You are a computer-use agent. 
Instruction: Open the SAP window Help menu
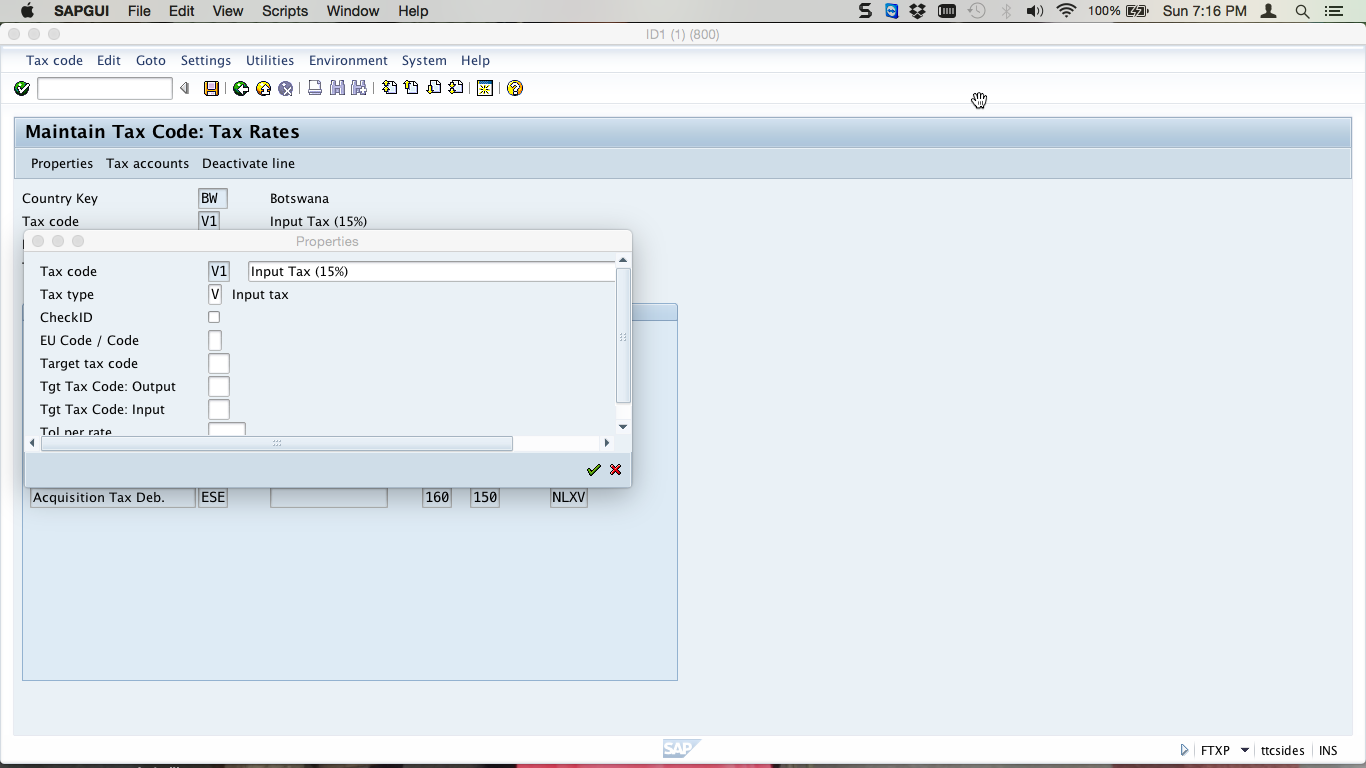click(x=475, y=60)
